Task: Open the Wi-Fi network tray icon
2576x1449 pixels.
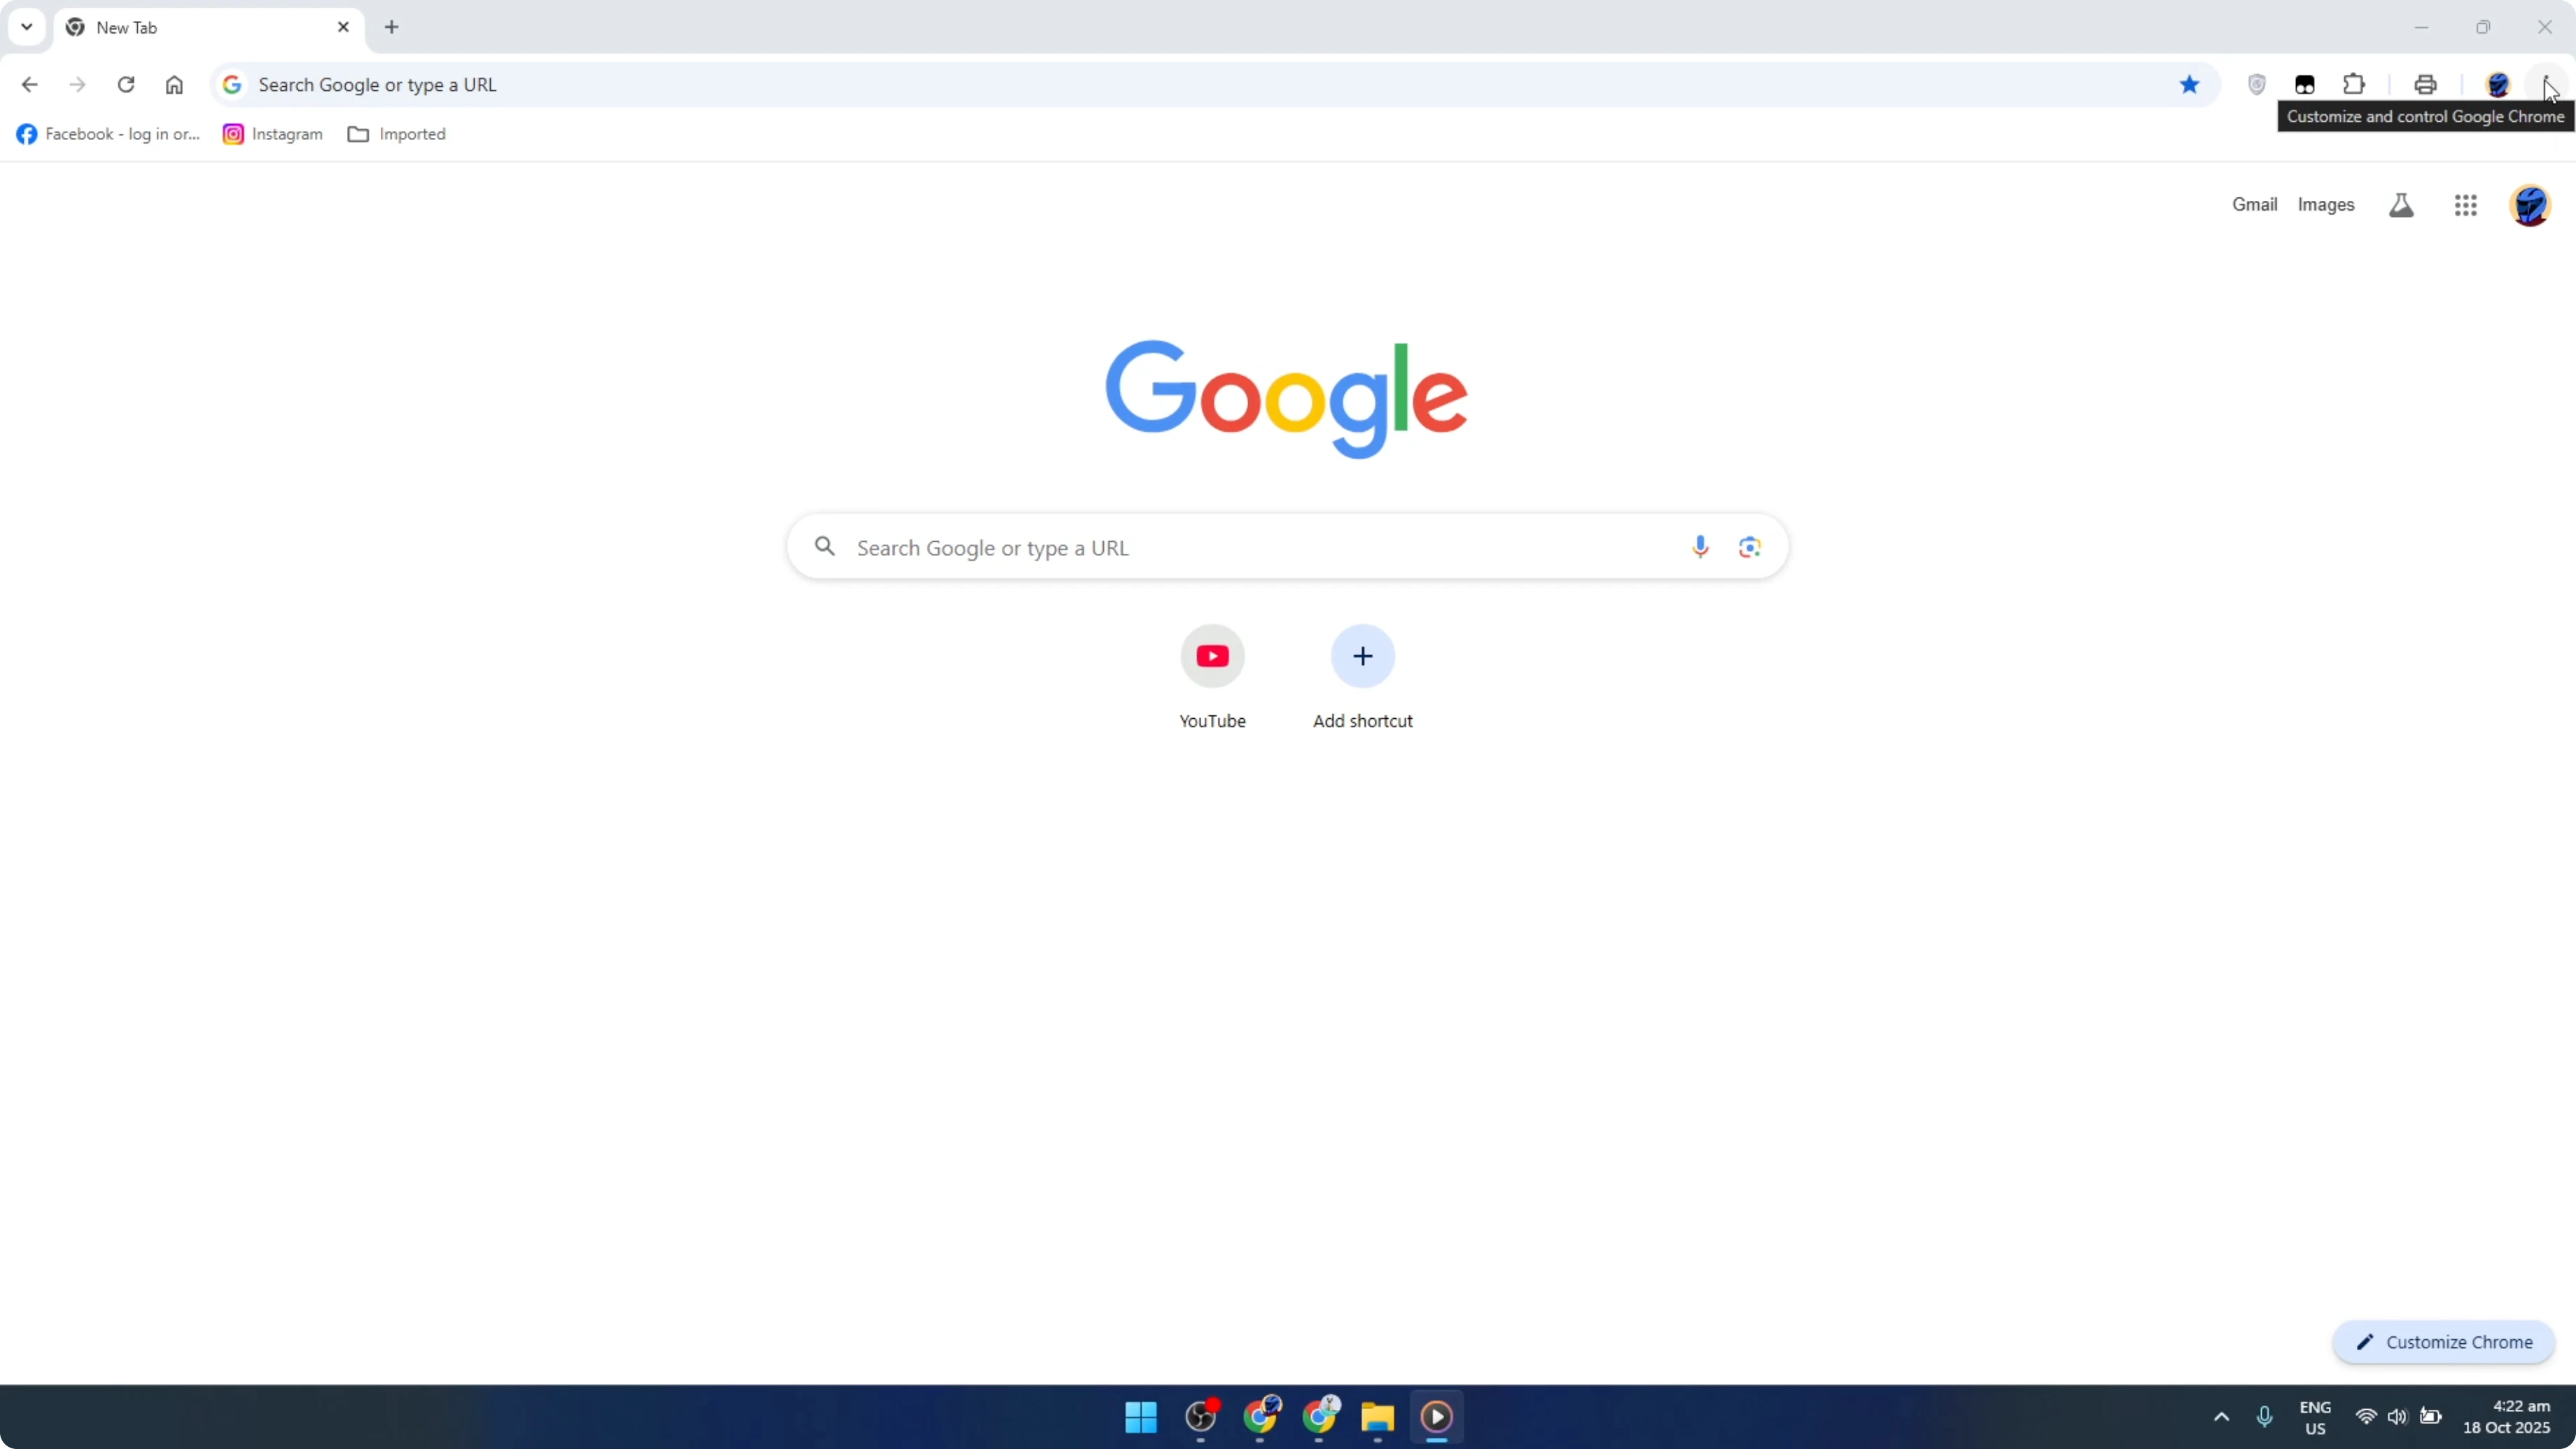Action: point(2366,1417)
